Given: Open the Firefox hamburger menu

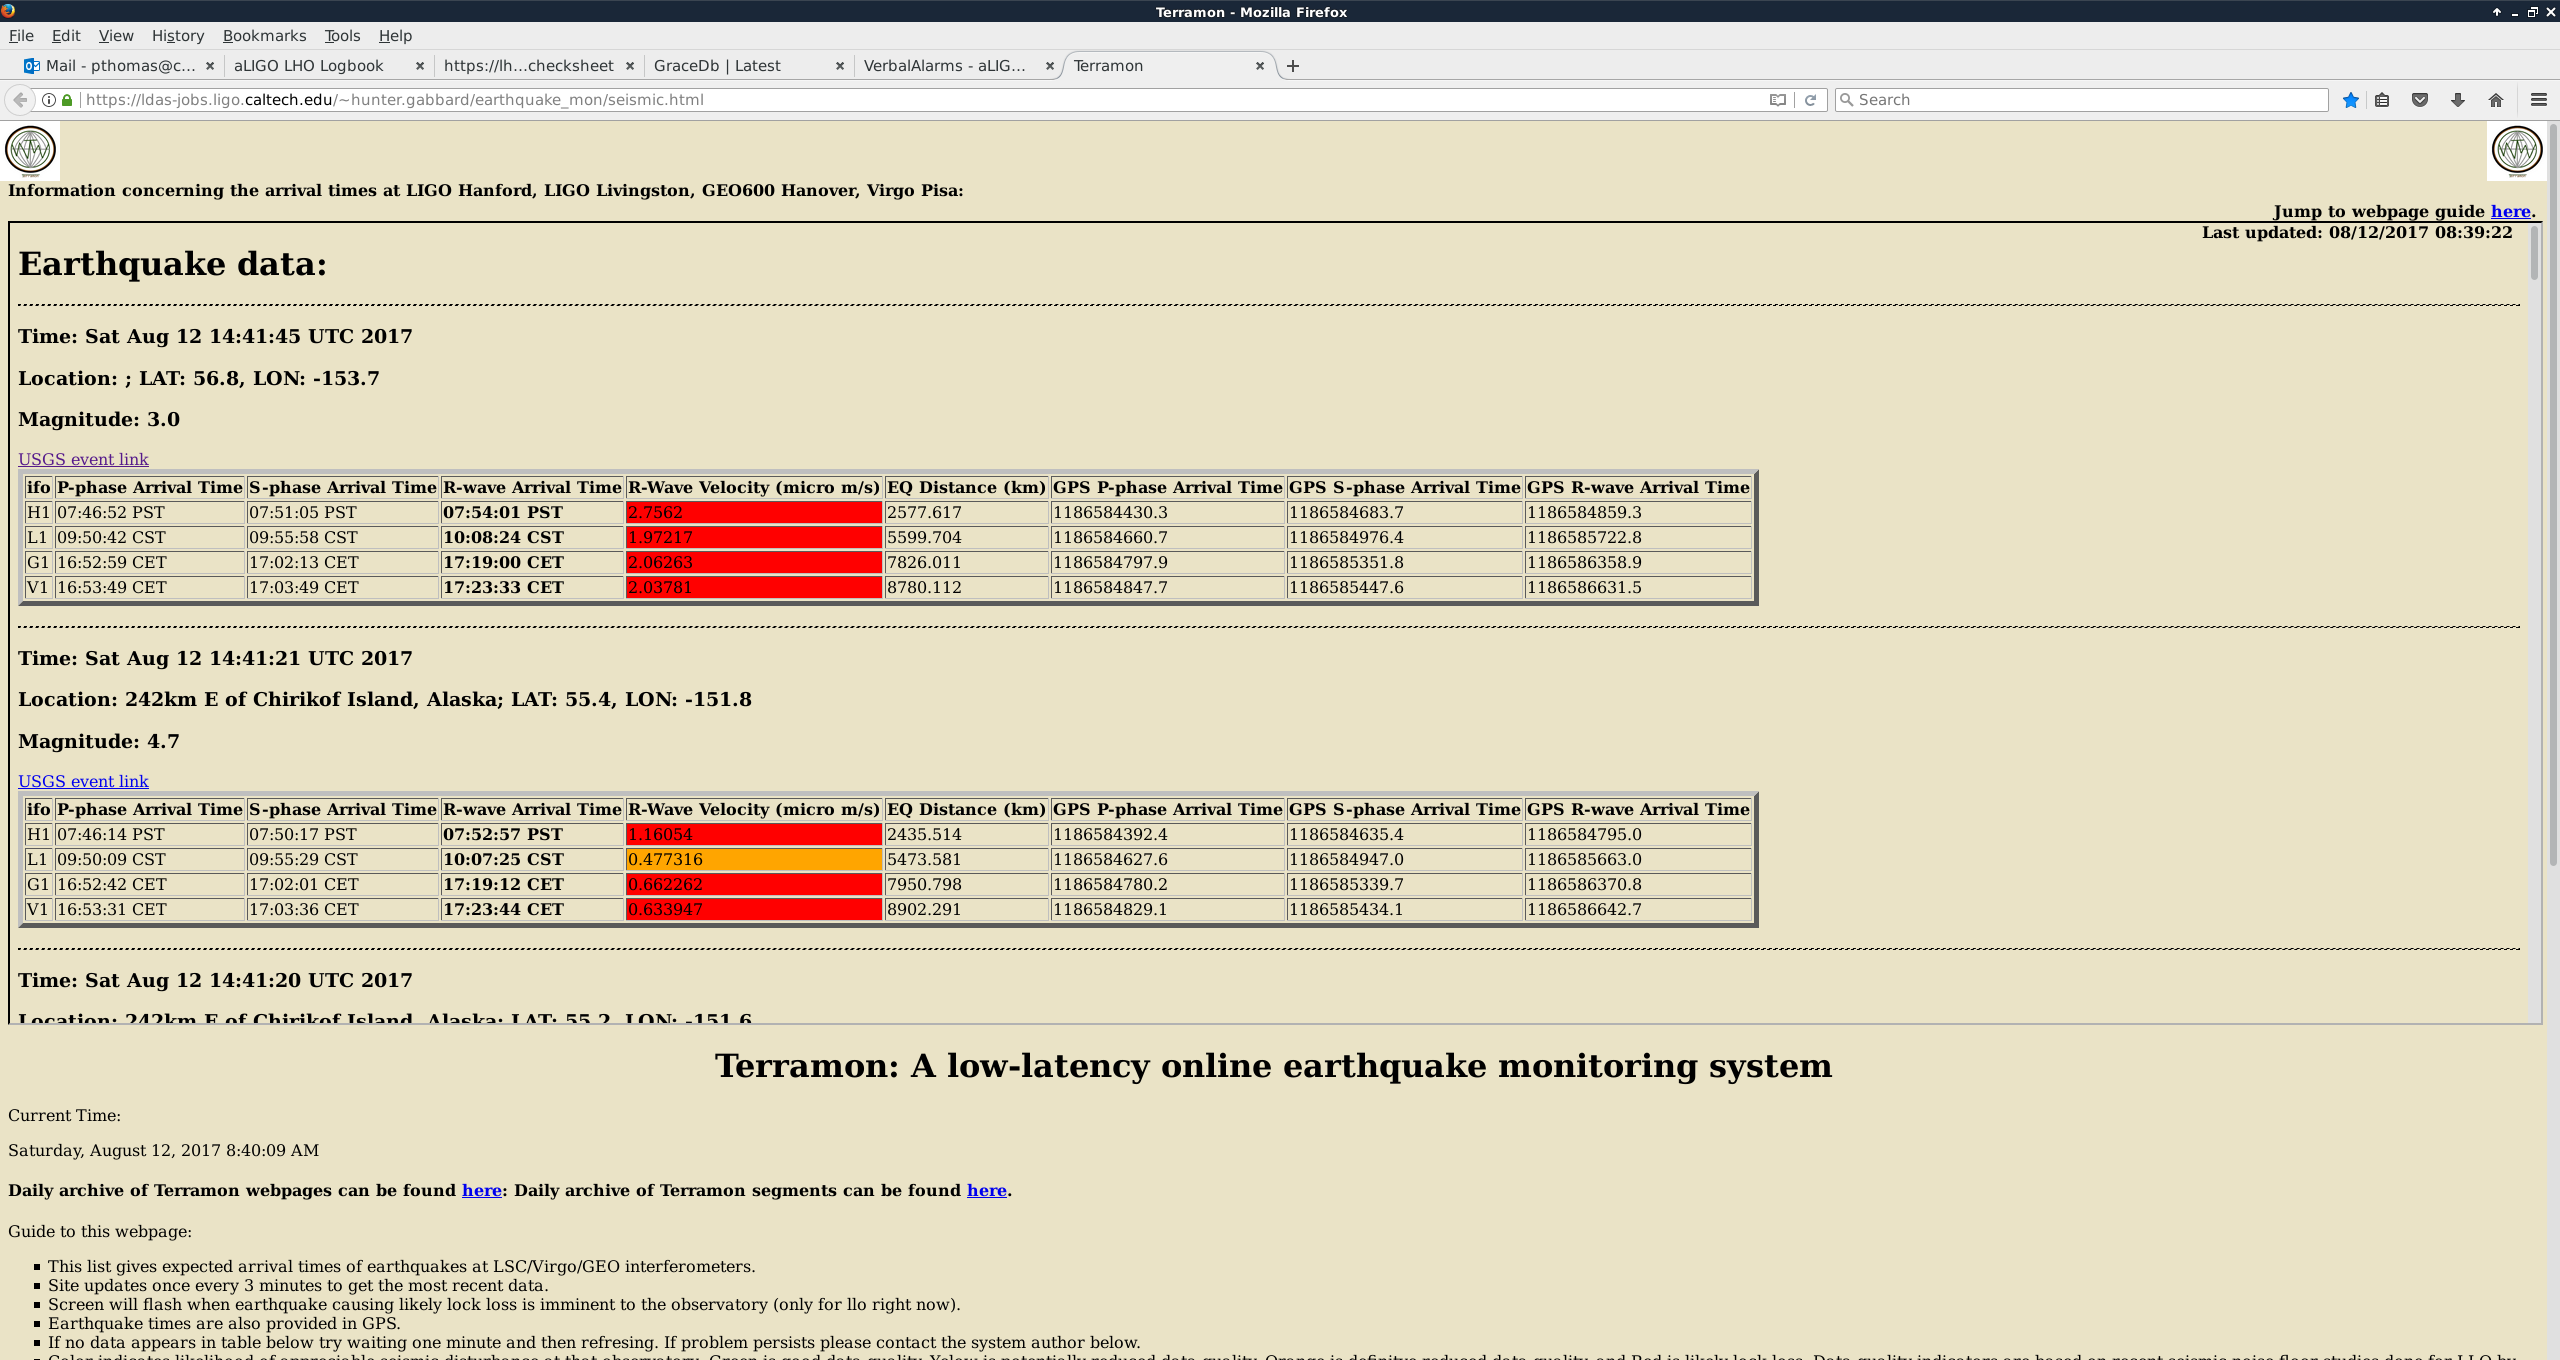Looking at the screenshot, I should point(2538,100).
